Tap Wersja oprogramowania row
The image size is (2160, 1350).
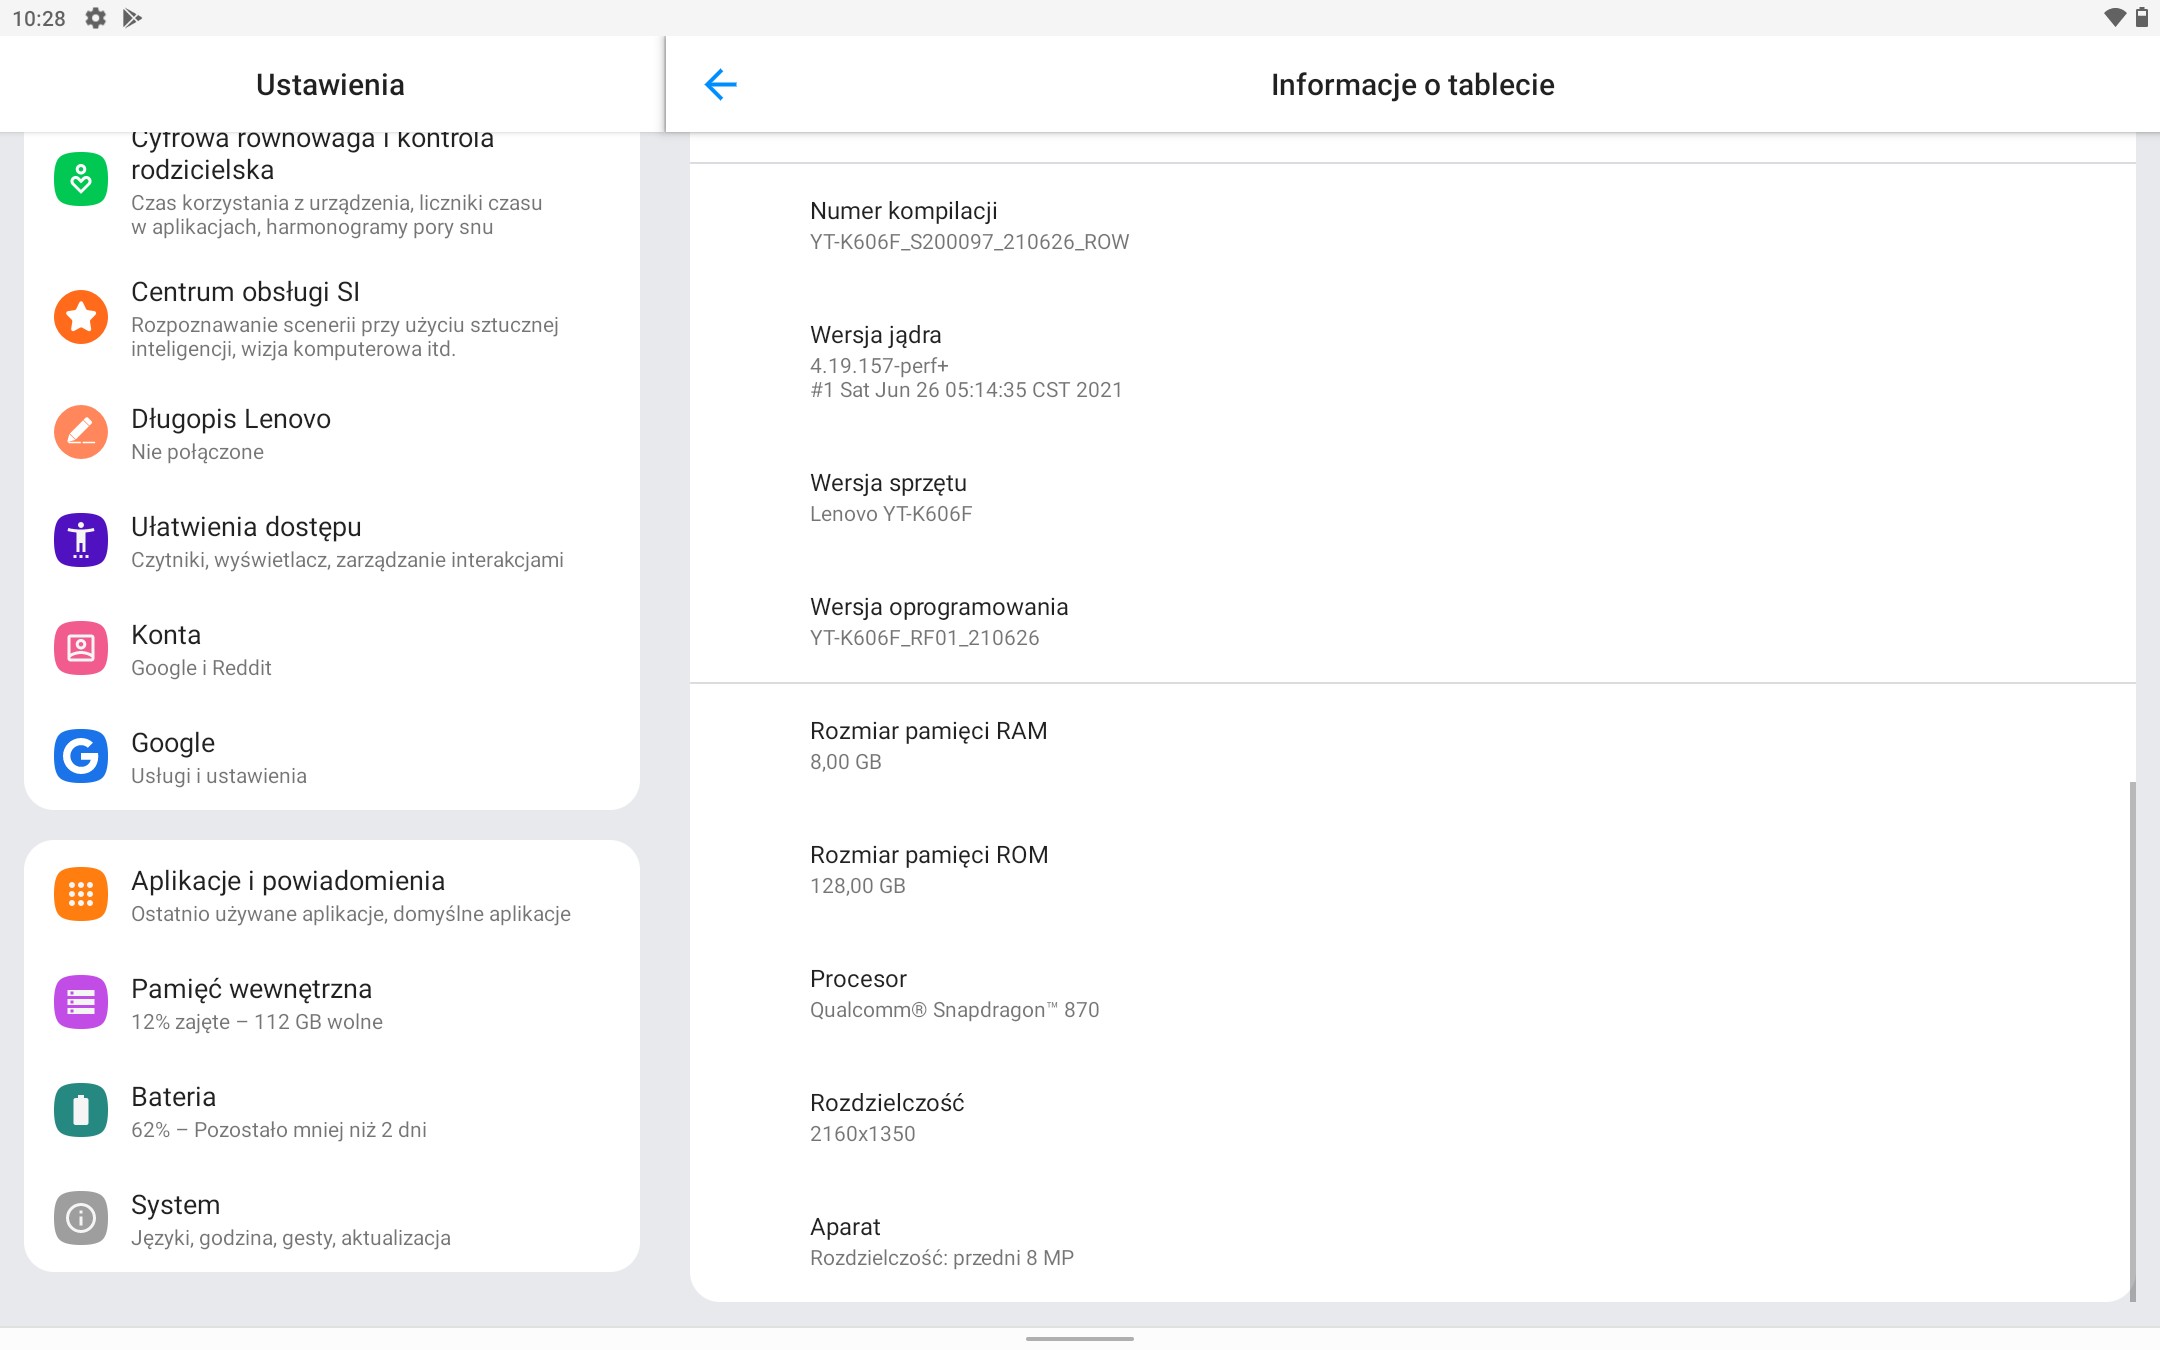tap(1412, 621)
